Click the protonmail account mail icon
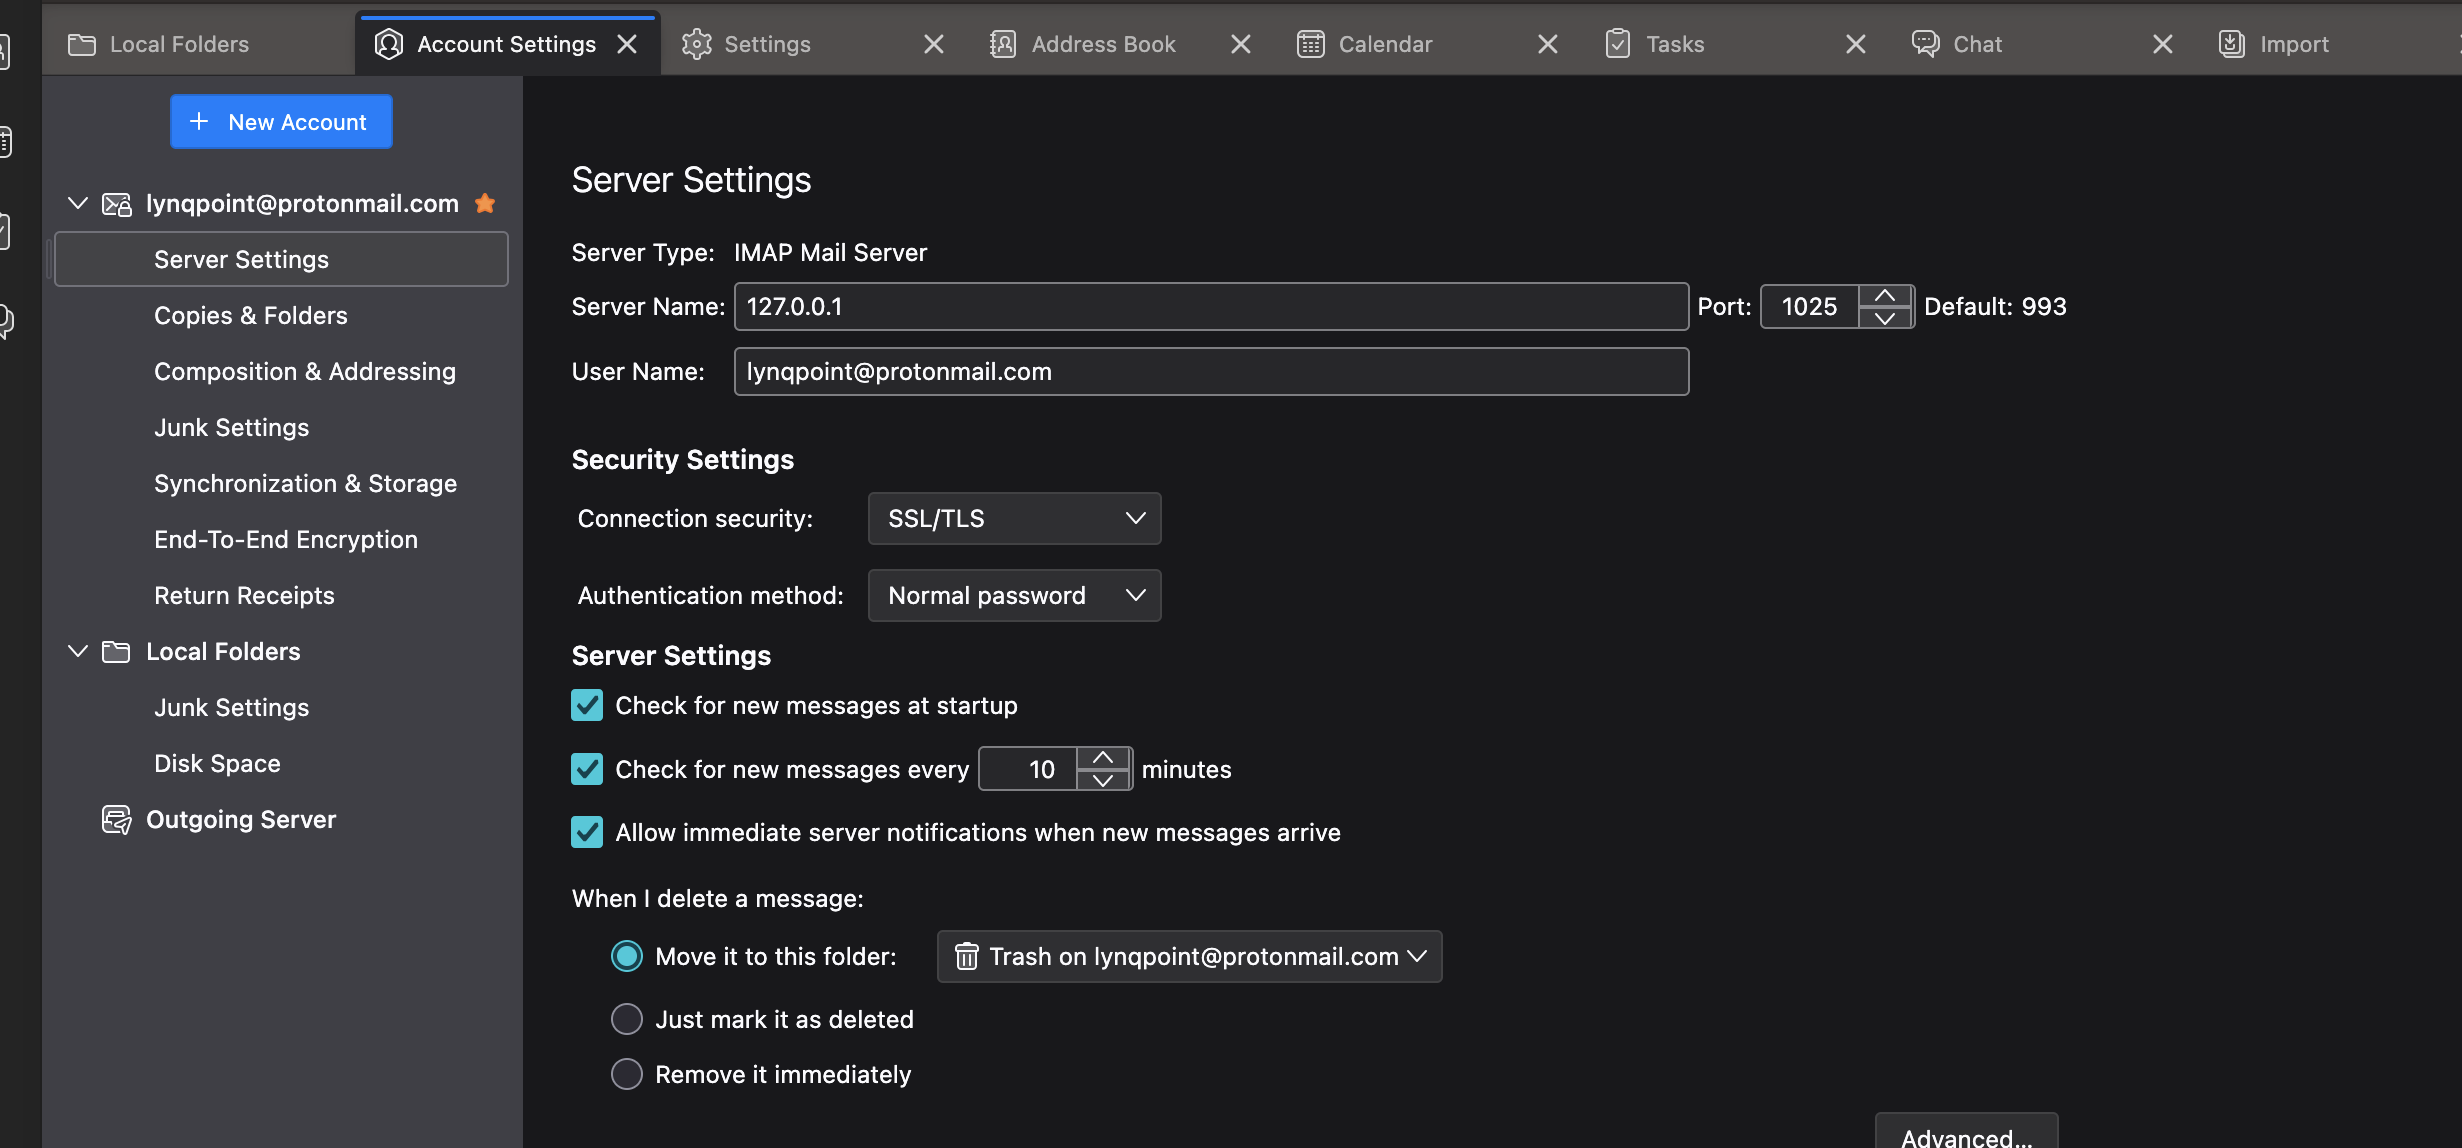The height and width of the screenshot is (1148, 2462). [x=117, y=204]
